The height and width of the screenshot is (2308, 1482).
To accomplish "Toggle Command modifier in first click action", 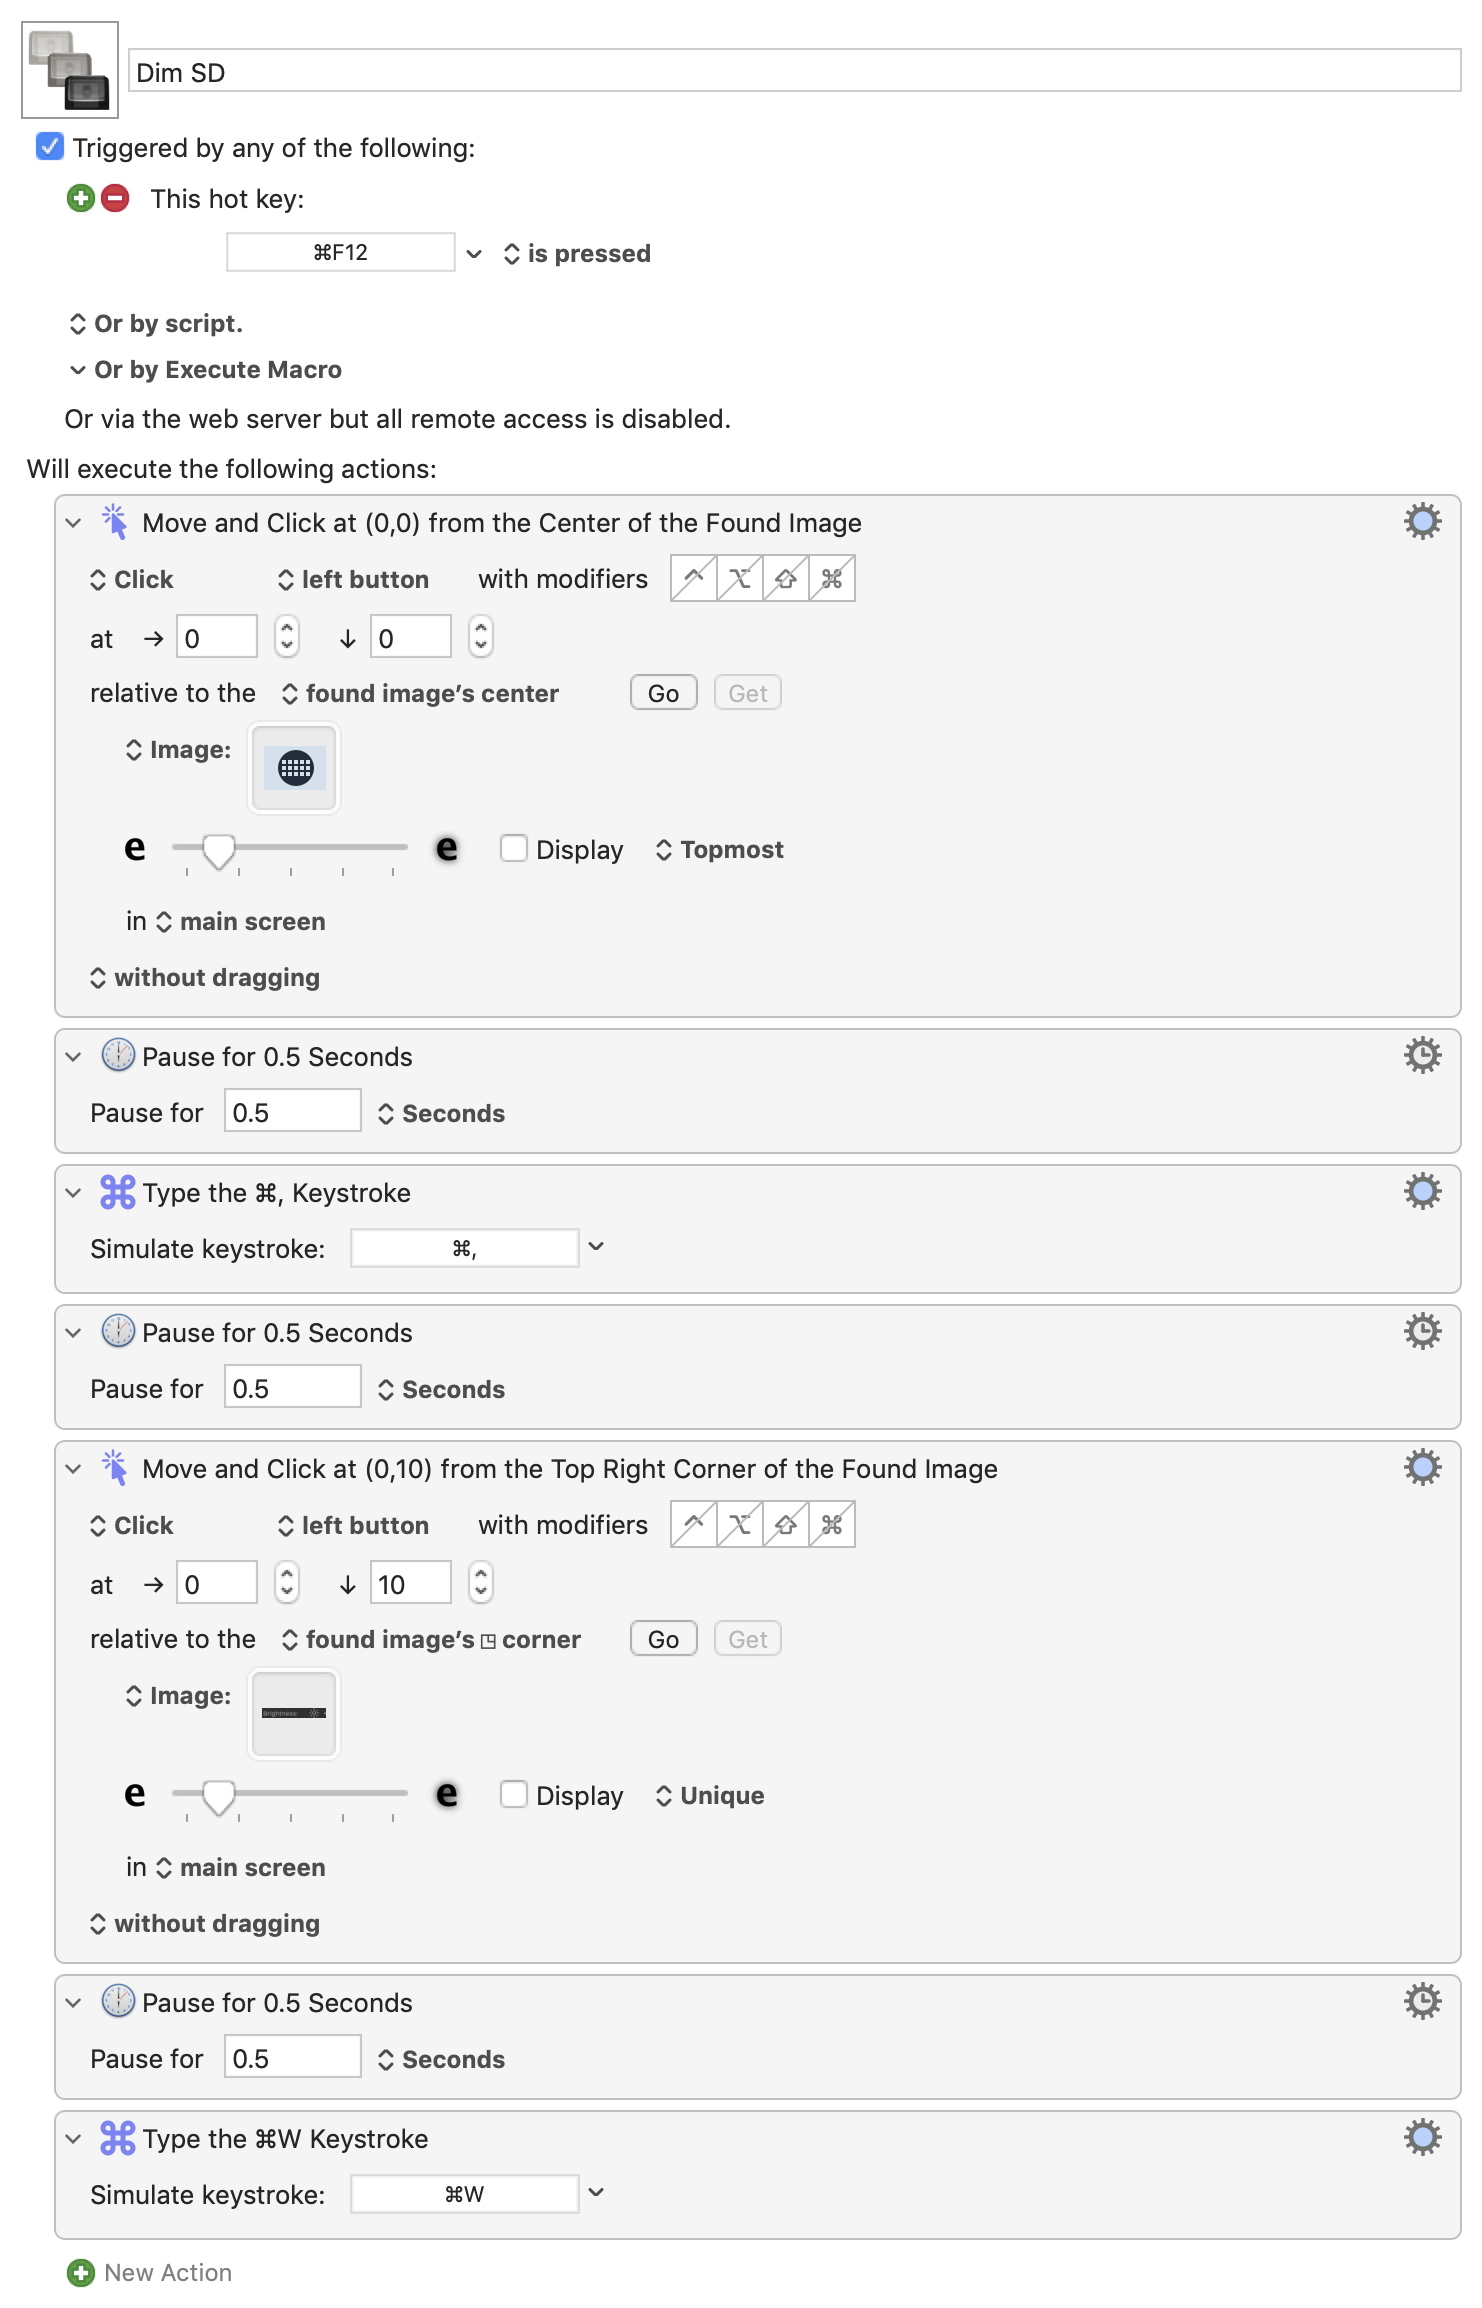I will (832, 578).
